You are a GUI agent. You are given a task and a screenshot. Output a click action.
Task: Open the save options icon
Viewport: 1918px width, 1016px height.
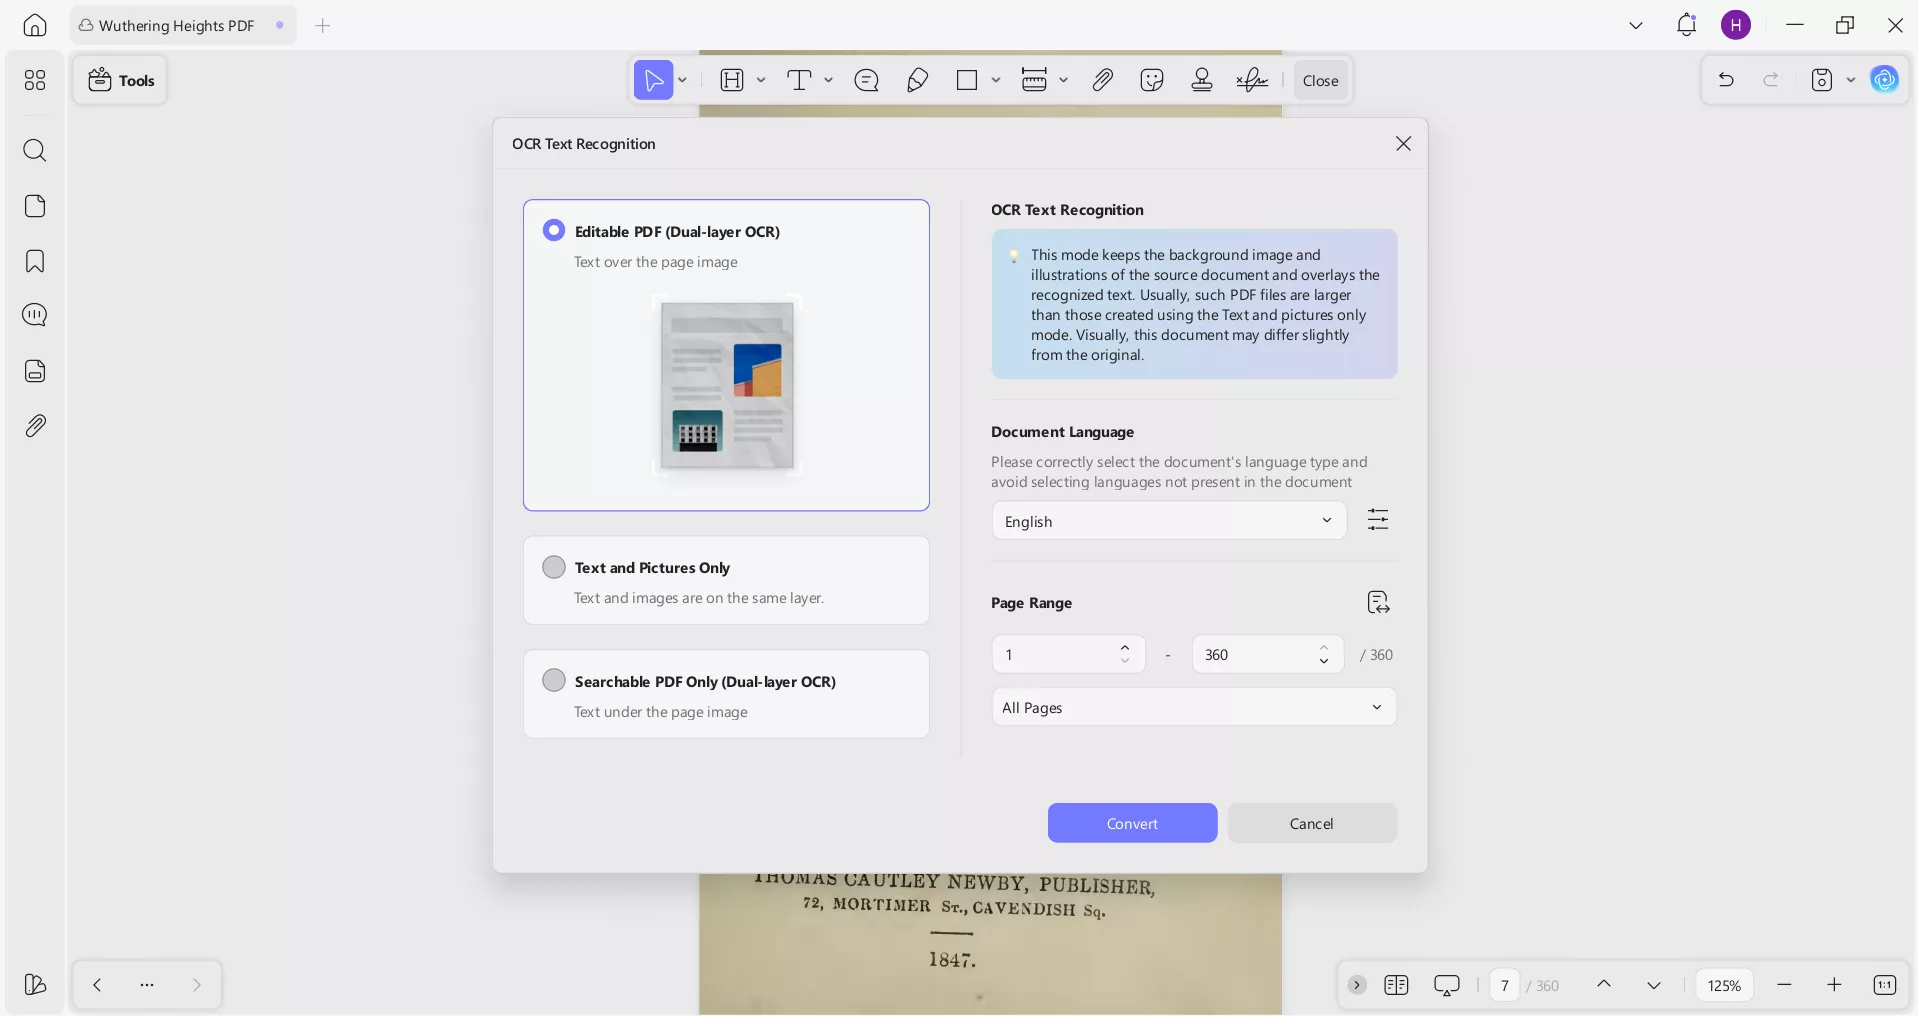coord(1822,80)
